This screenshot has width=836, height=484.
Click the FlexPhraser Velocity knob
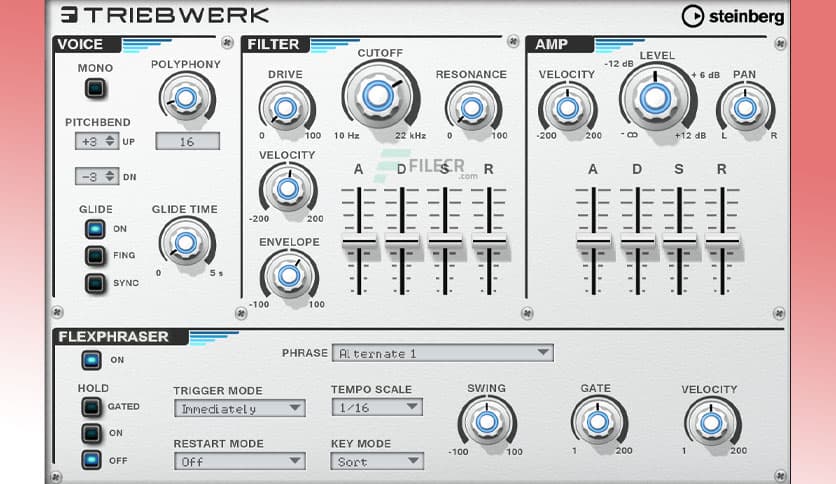[x=712, y=423]
